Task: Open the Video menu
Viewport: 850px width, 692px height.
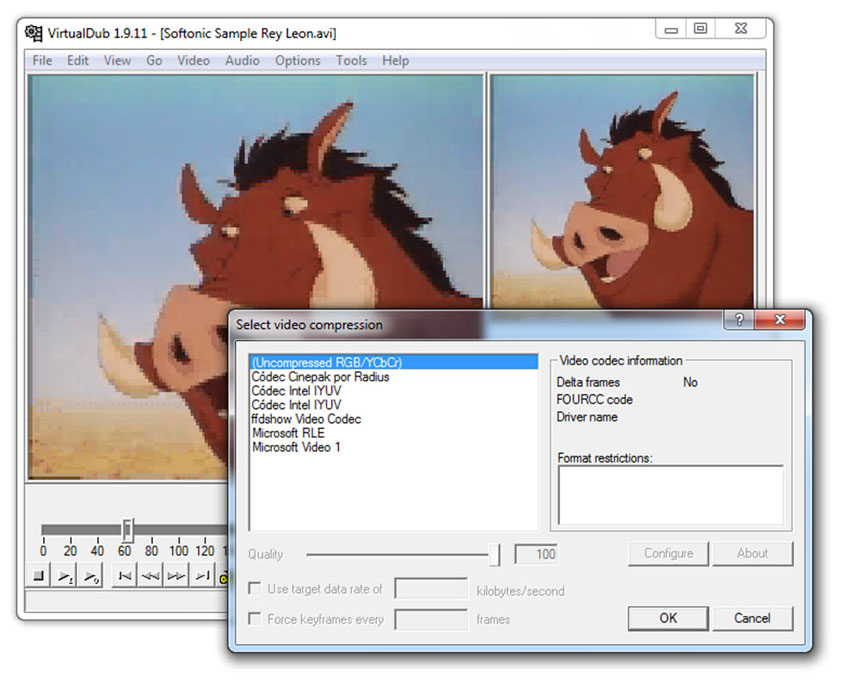Action: click(x=193, y=60)
